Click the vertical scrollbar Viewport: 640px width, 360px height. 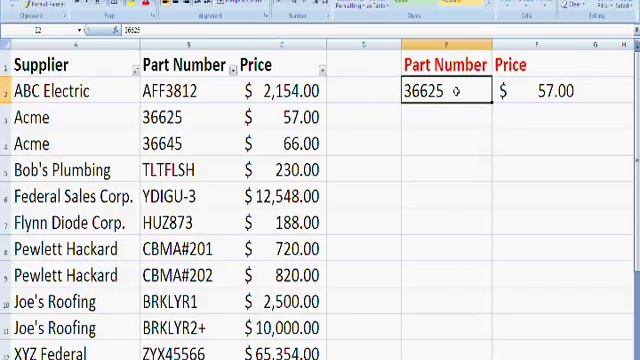point(637,163)
